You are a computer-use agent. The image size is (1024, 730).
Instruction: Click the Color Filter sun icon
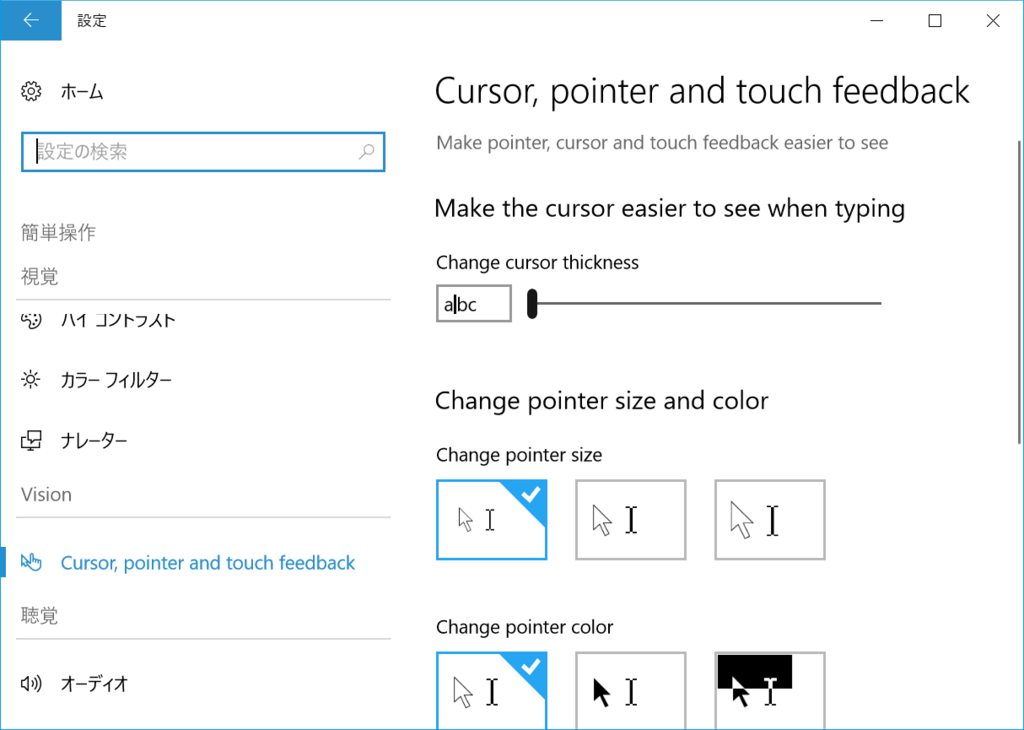[x=31, y=380]
